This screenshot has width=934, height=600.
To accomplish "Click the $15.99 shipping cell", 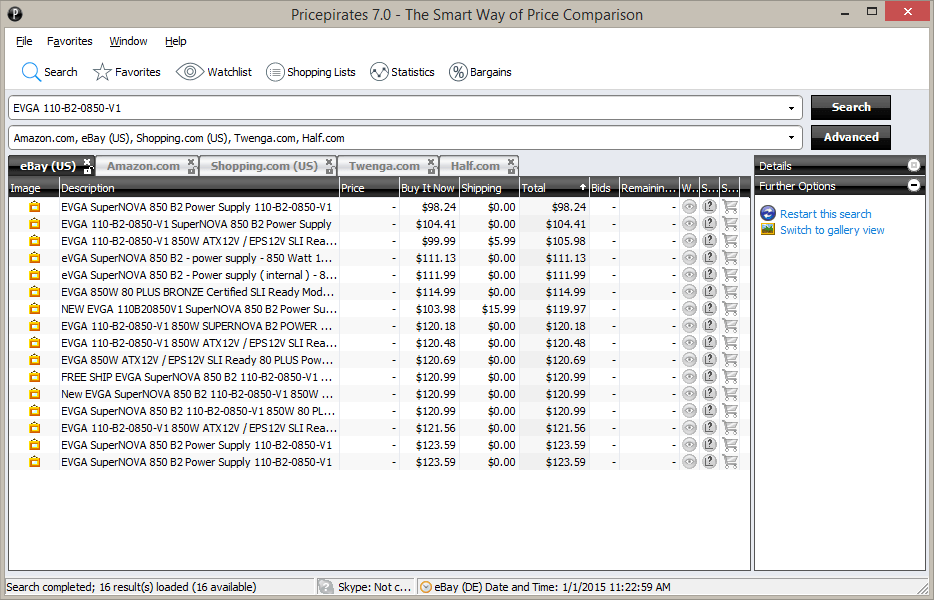I will pos(489,309).
